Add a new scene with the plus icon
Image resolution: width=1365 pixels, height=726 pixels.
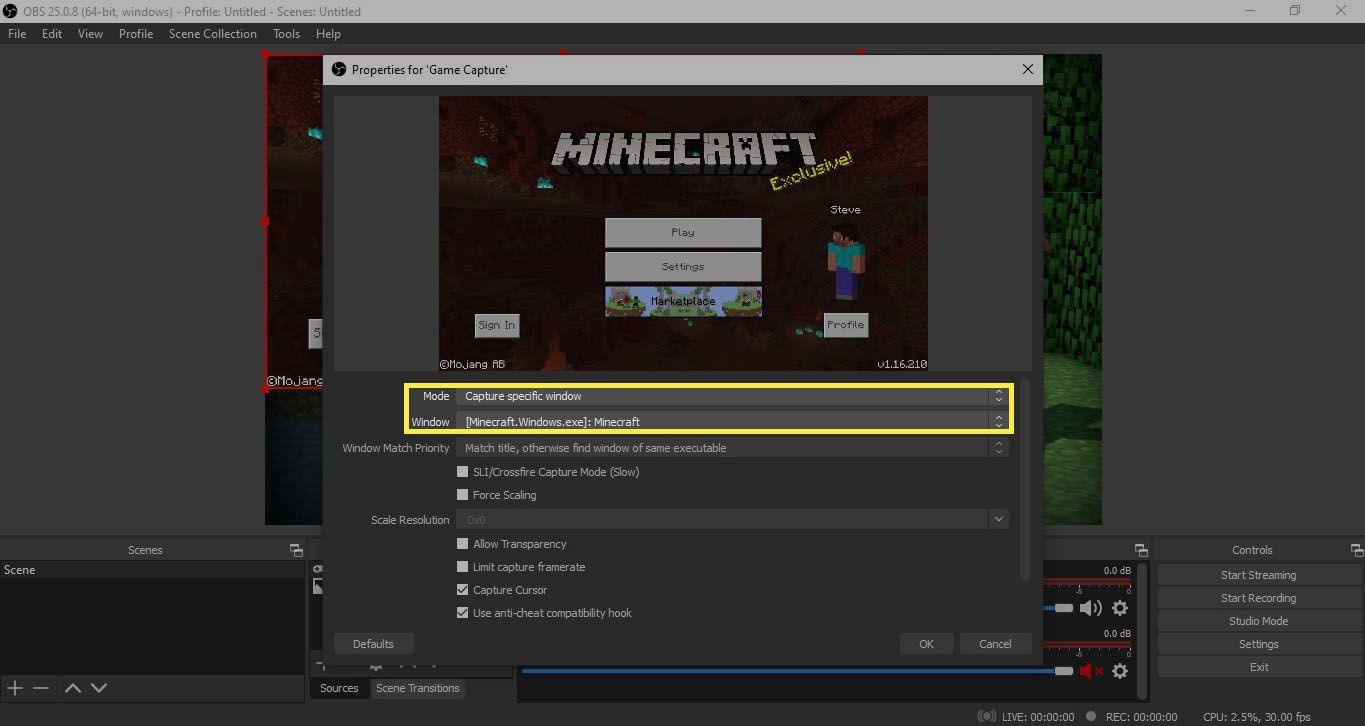point(15,688)
